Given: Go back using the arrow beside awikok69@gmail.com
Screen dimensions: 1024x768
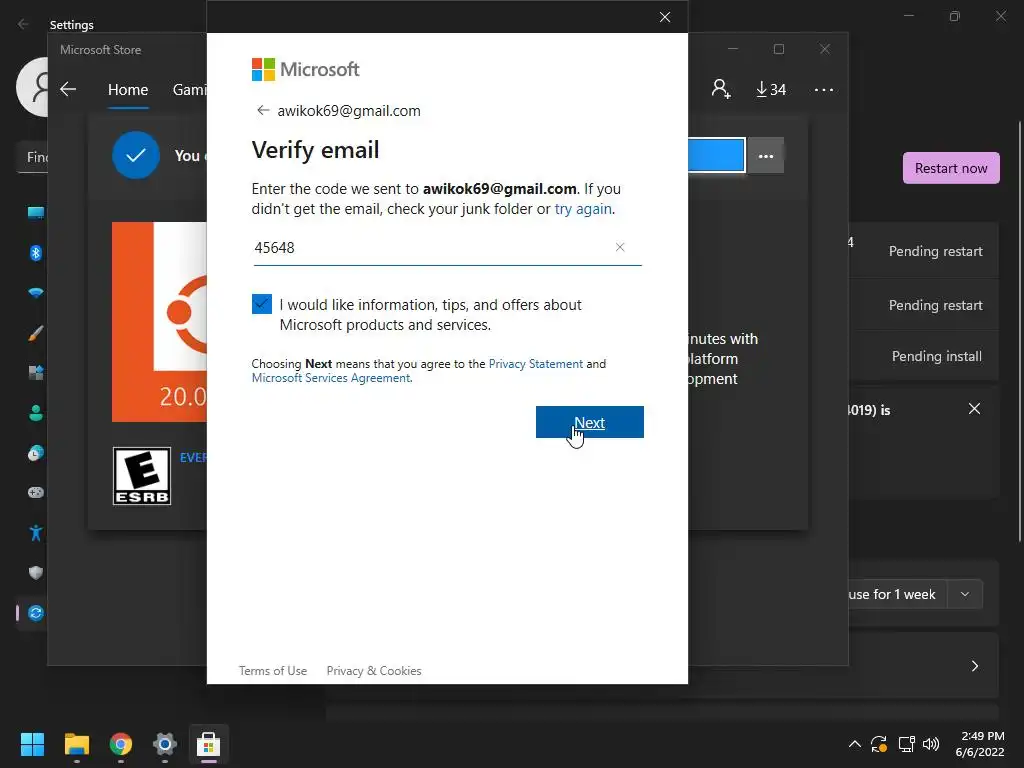Looking at the screenshot, I should (x=263, y=110).
